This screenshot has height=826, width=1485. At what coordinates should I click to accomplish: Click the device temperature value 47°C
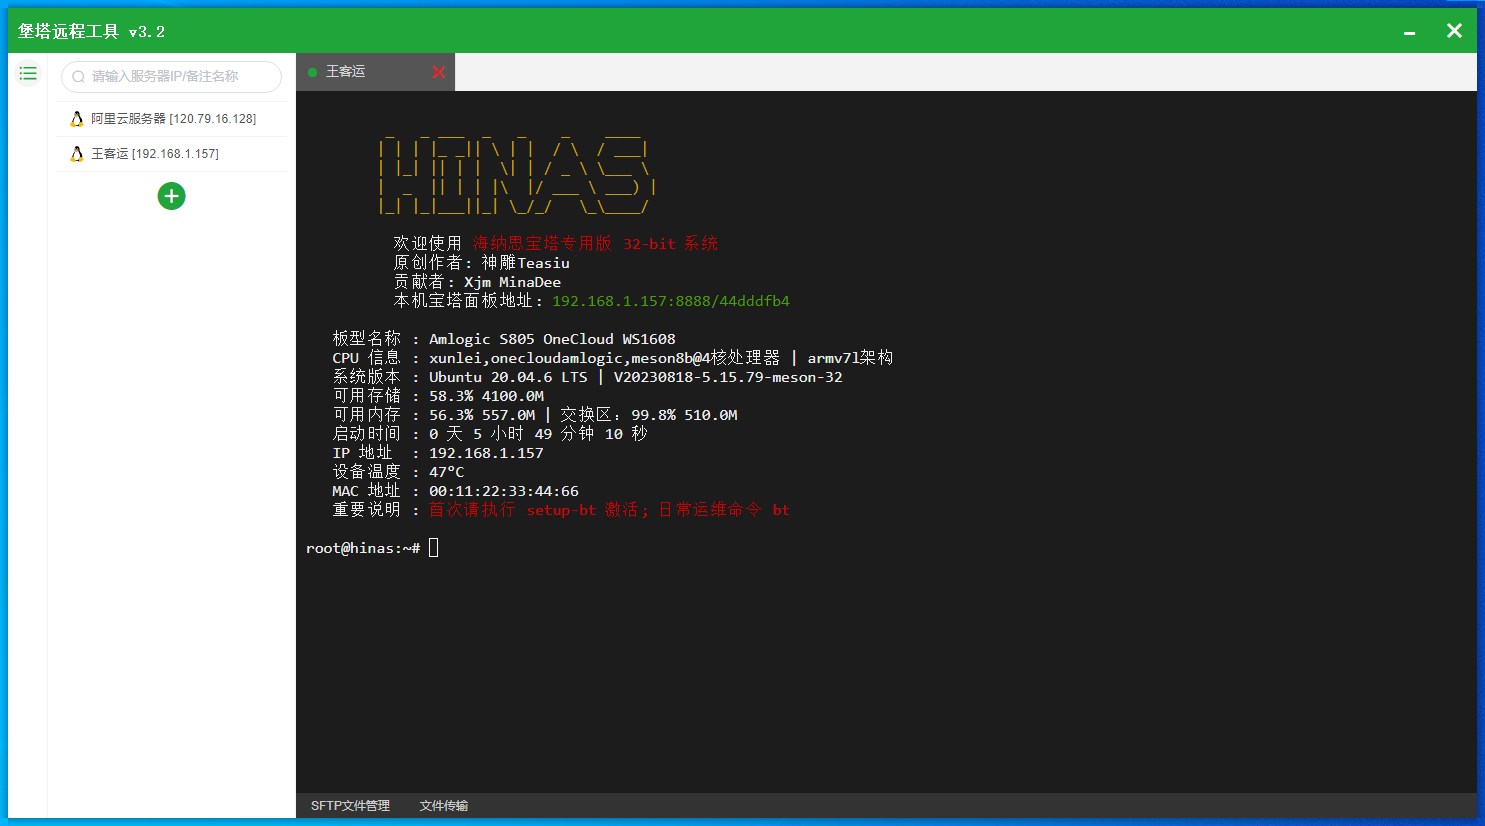pos(447,472)
